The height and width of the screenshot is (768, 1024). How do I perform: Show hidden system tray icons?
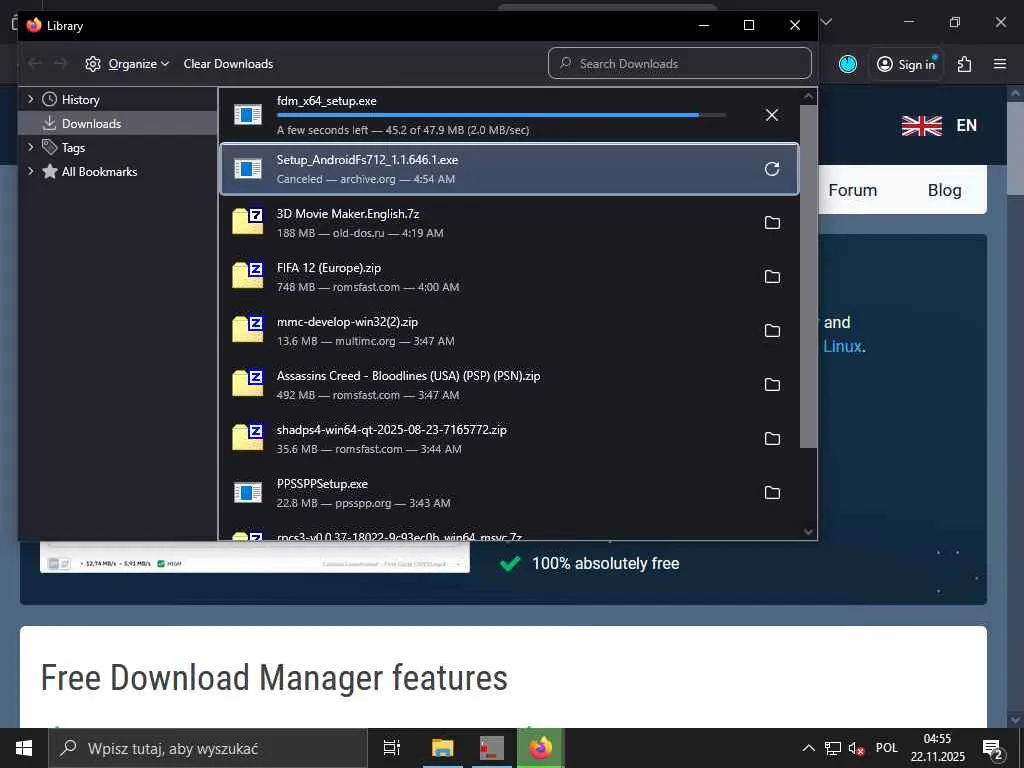(808, 748)
